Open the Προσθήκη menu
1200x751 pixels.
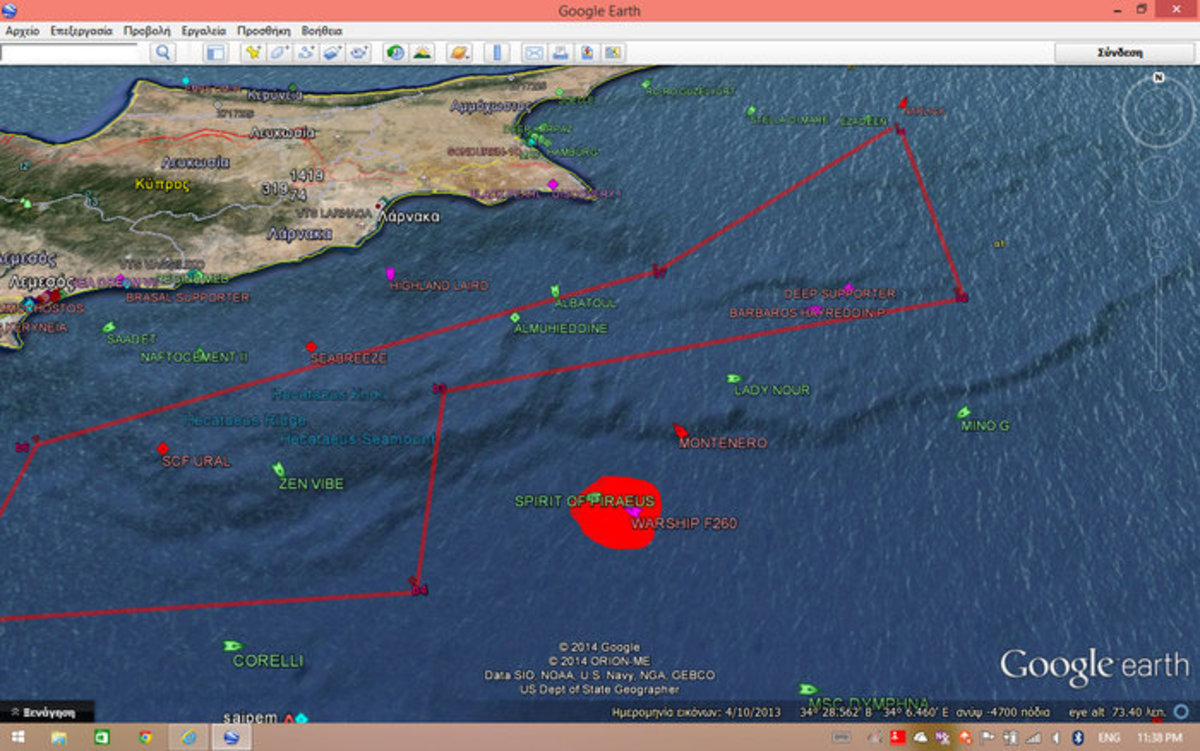coord(263,31)
